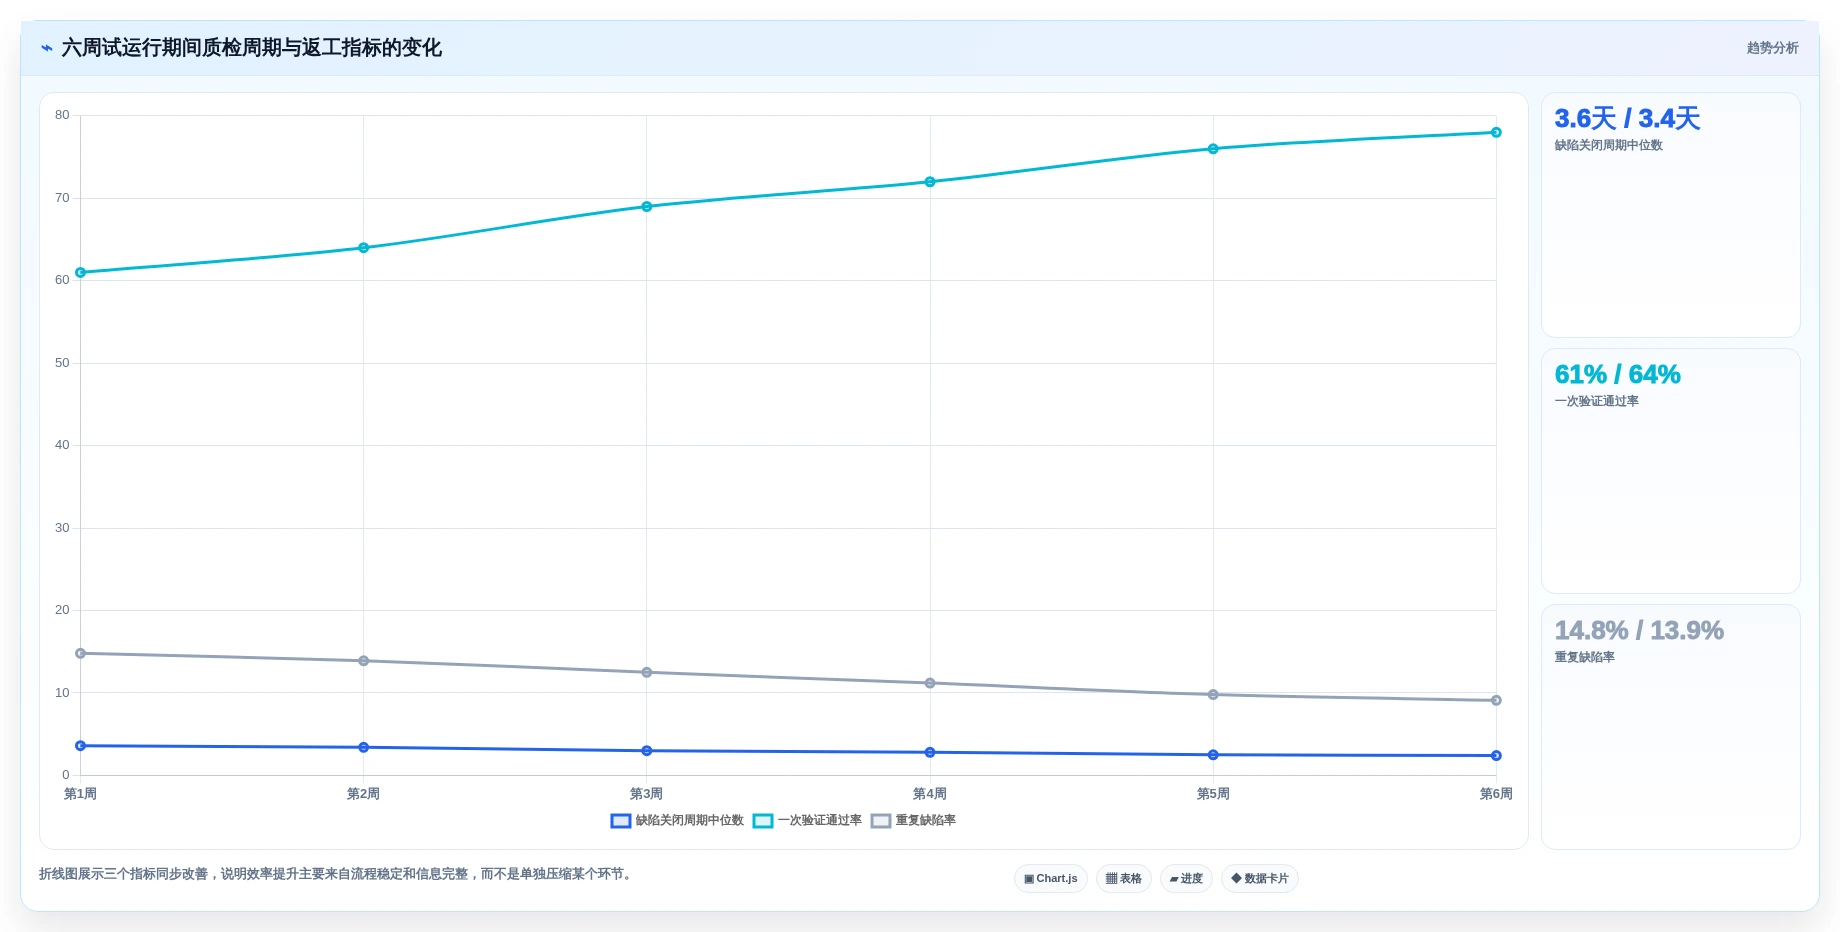Click the 一次验证通过率 data point at 第4周
This screenshot has height=932, width=1840.
click(930, 181)
